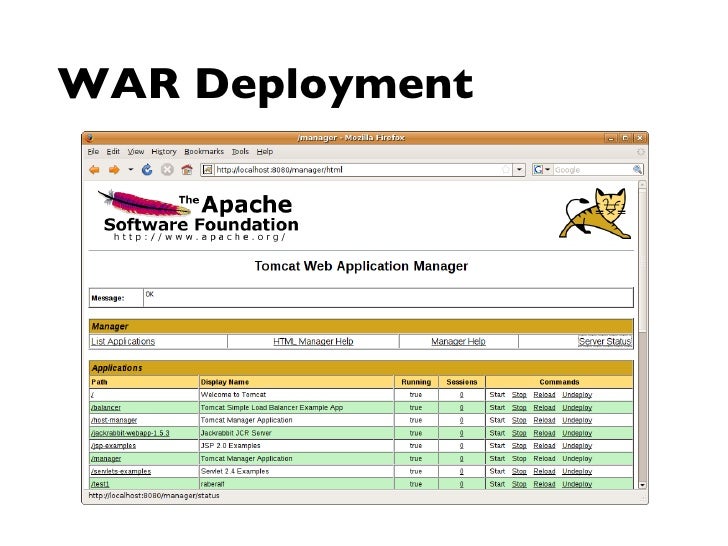Open the File menu
The height and width of the screenshot is (546, 728).
(93, 152)
